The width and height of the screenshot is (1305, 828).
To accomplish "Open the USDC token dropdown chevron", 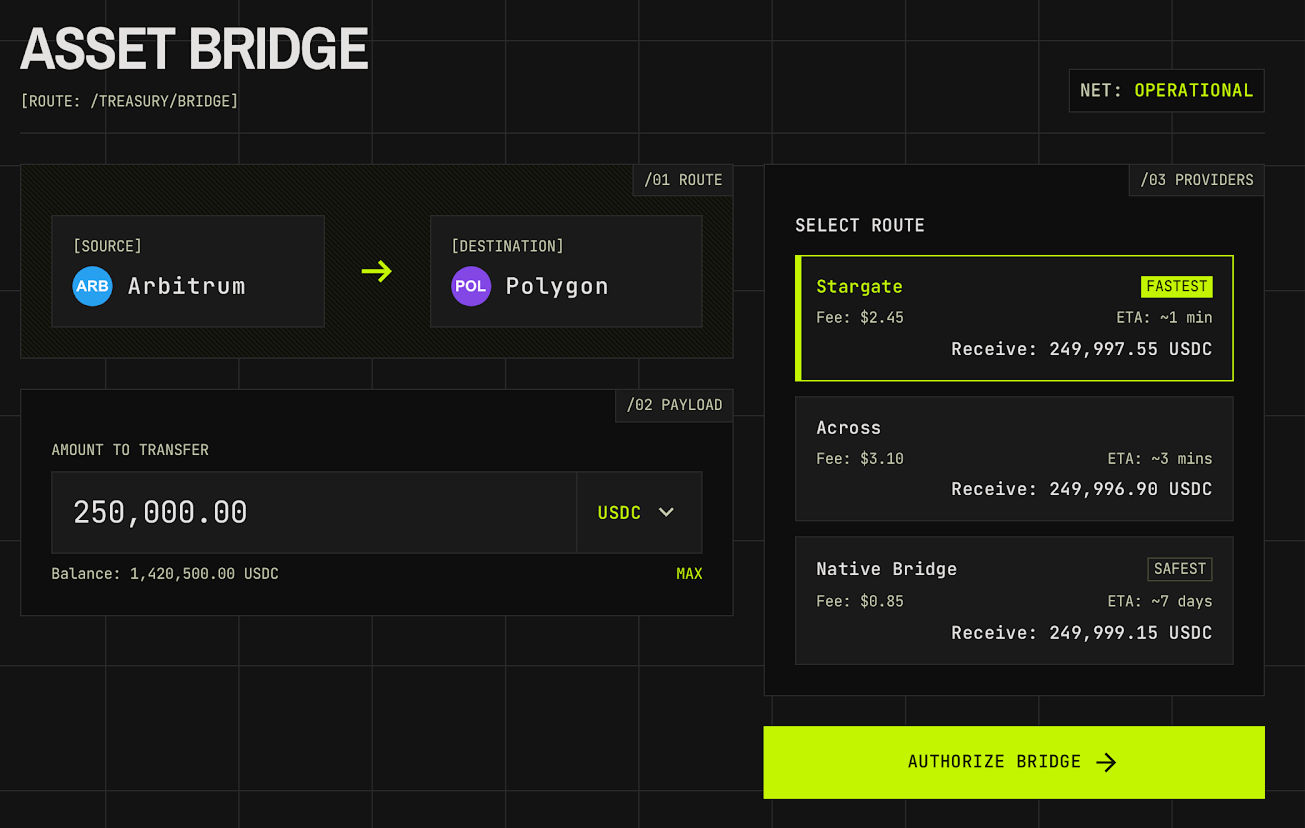I will click(x=666, y=512).
